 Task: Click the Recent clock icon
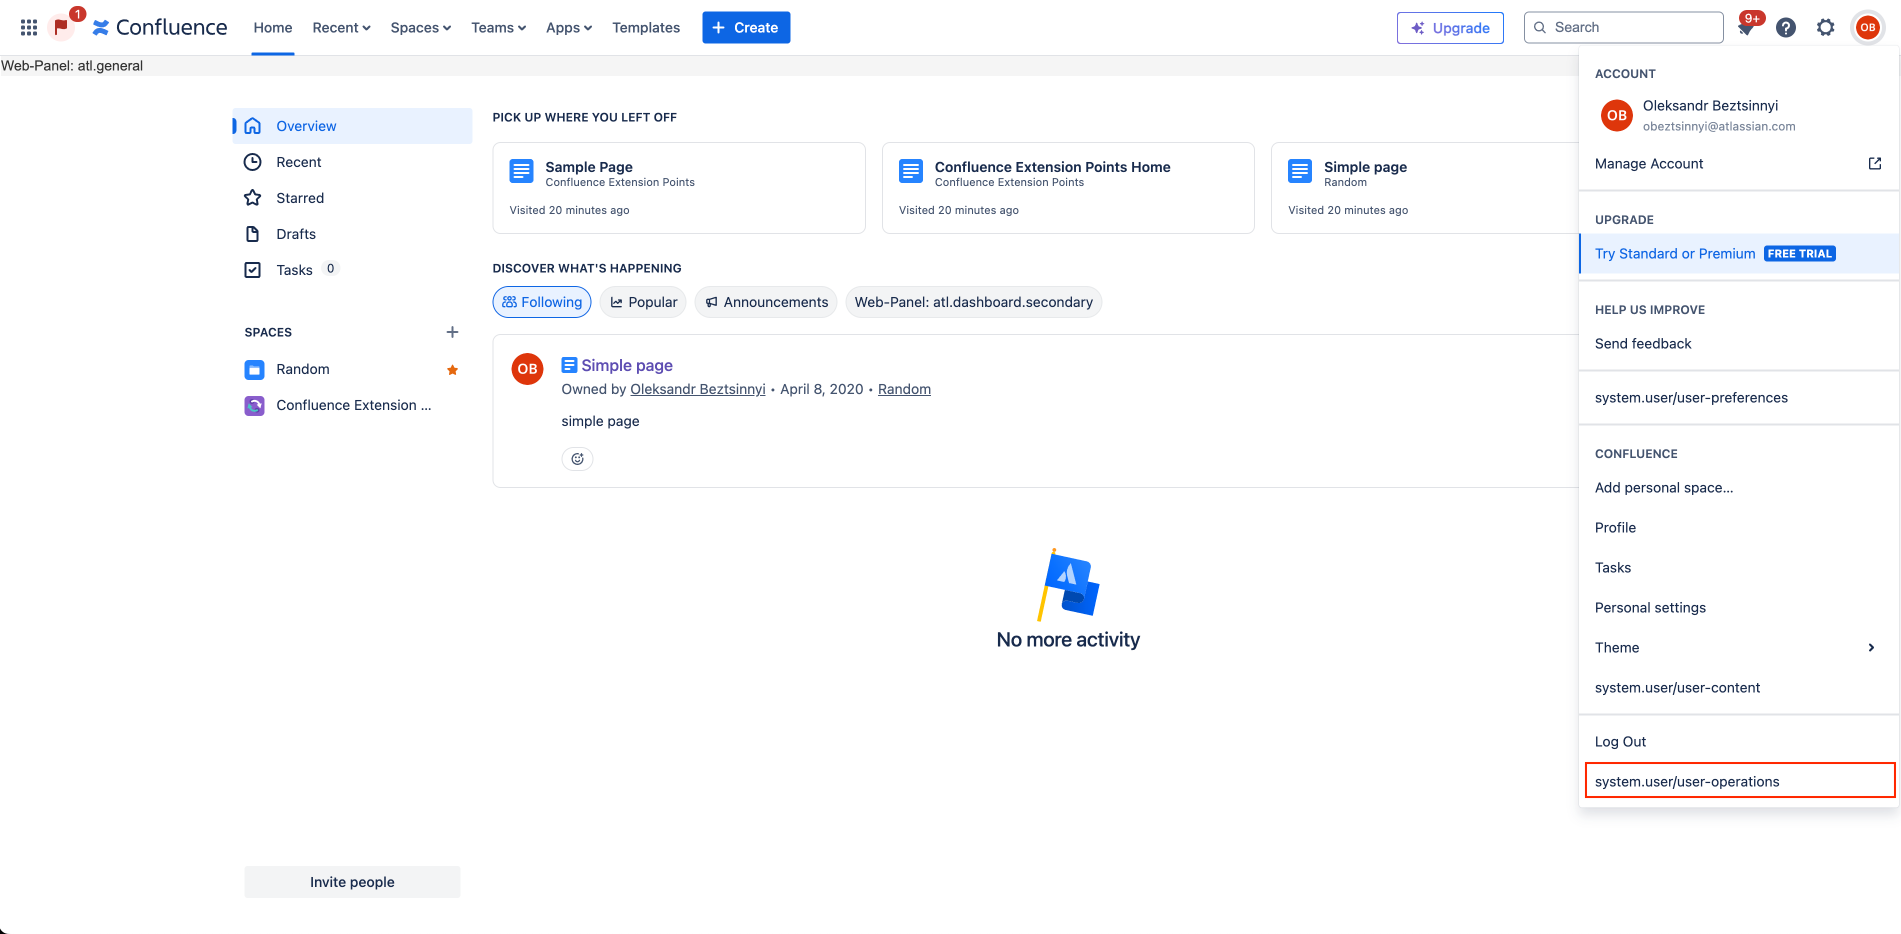(x=253, y=162)
